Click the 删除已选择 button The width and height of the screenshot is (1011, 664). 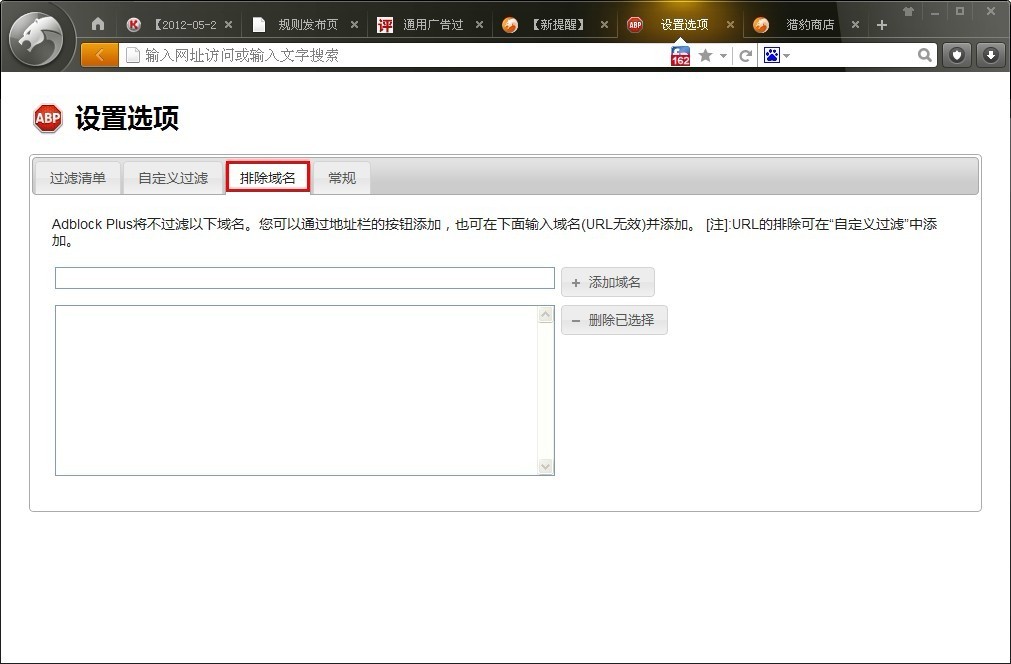tap(614, 320)
